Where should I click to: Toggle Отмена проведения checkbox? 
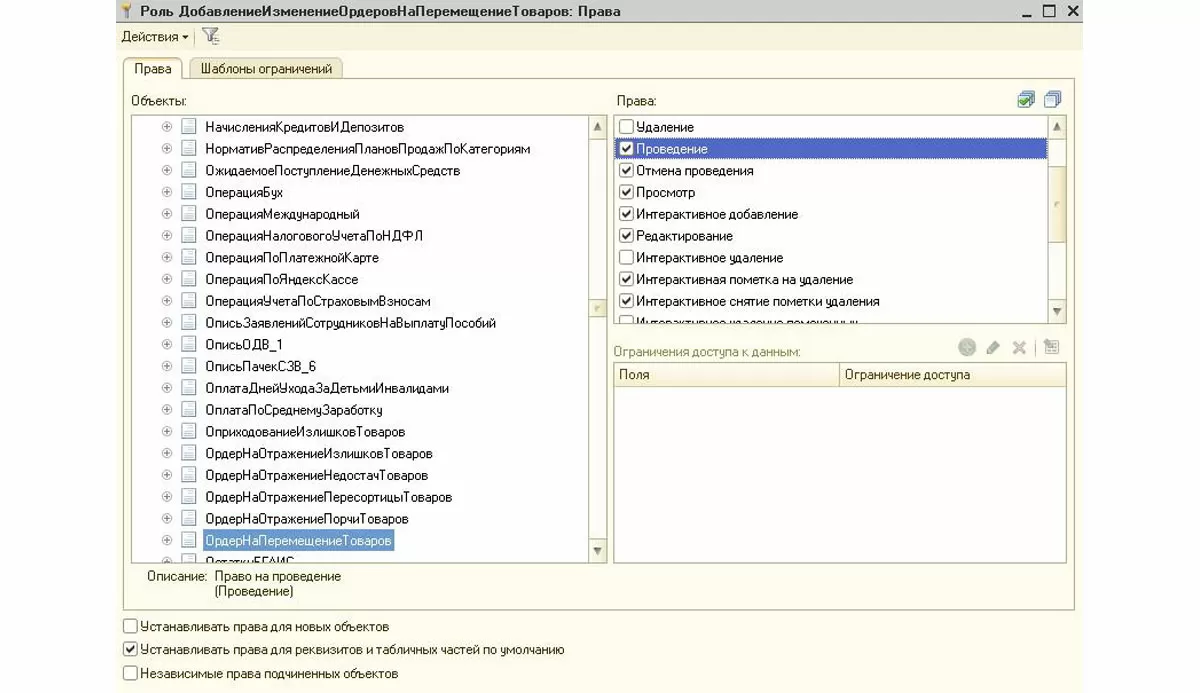[x=627, y=171]
